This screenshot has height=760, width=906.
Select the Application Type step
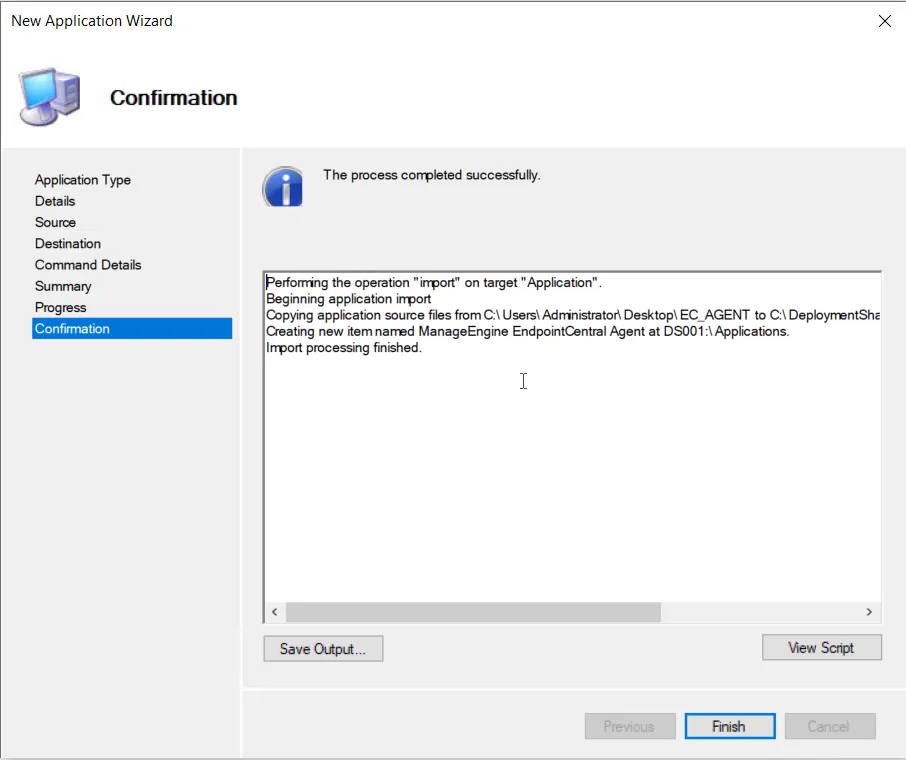coord(83,180)
